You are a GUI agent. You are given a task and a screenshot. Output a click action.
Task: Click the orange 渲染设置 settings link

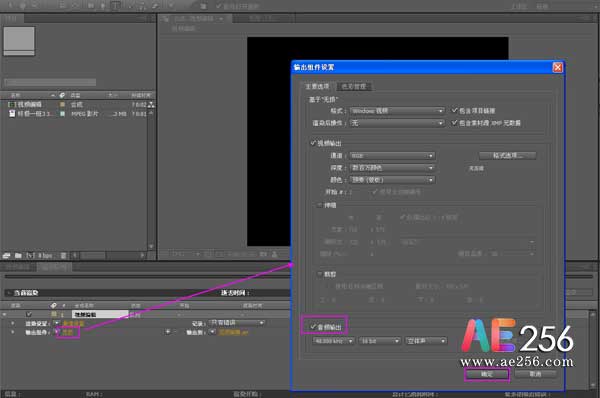pyautogui.click(x=73, y=324)
